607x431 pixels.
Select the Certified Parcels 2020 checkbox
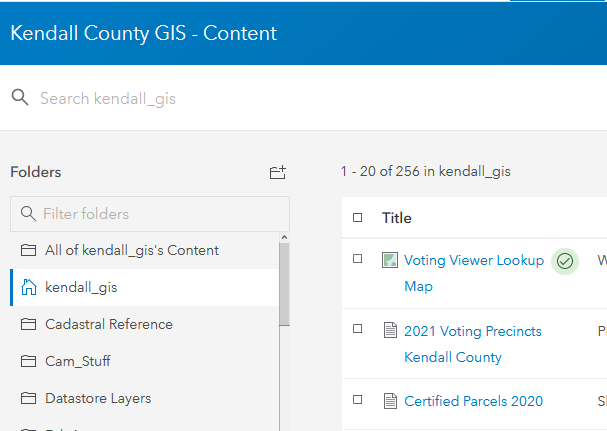click(x=358, y=400)
